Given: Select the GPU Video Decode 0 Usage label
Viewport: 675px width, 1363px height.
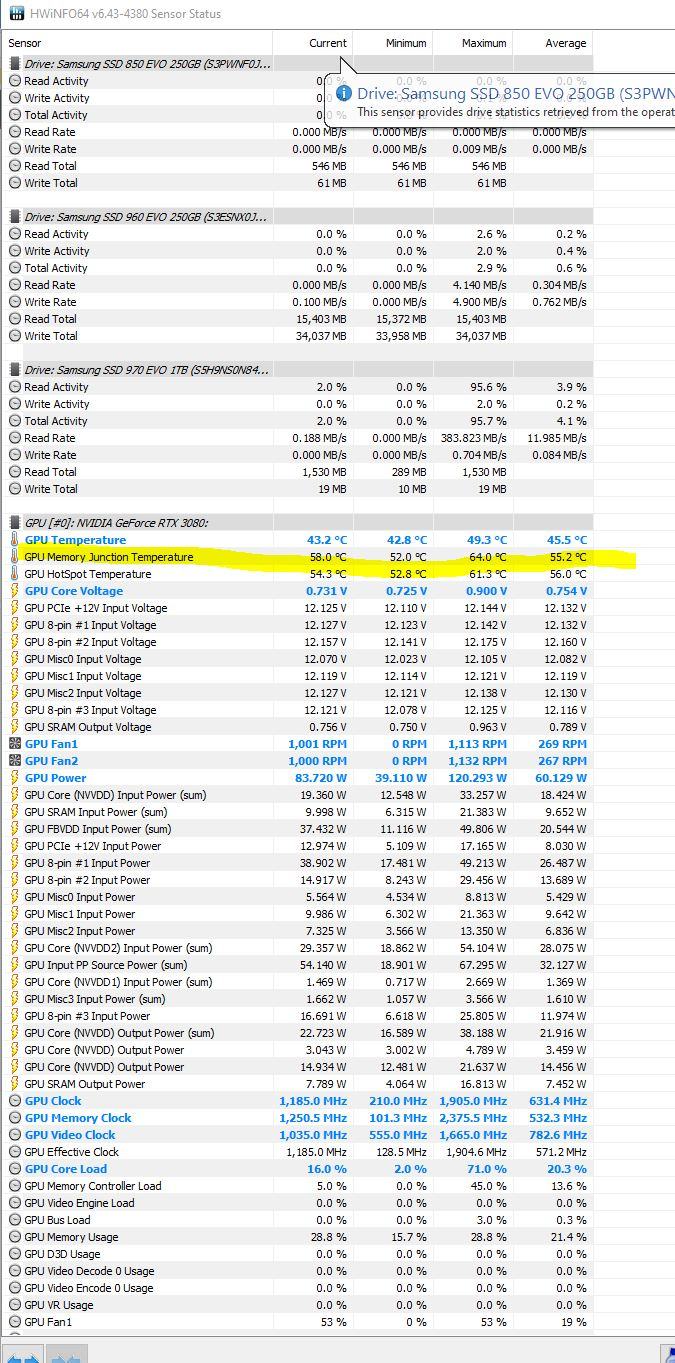Looking at the screenshot, I should [x=89, y=1271].
